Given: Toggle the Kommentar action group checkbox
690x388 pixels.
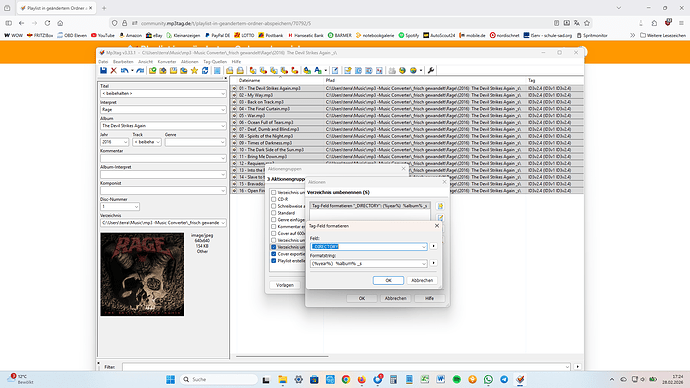Looking at the screenshot, I should tap(274, 227).
